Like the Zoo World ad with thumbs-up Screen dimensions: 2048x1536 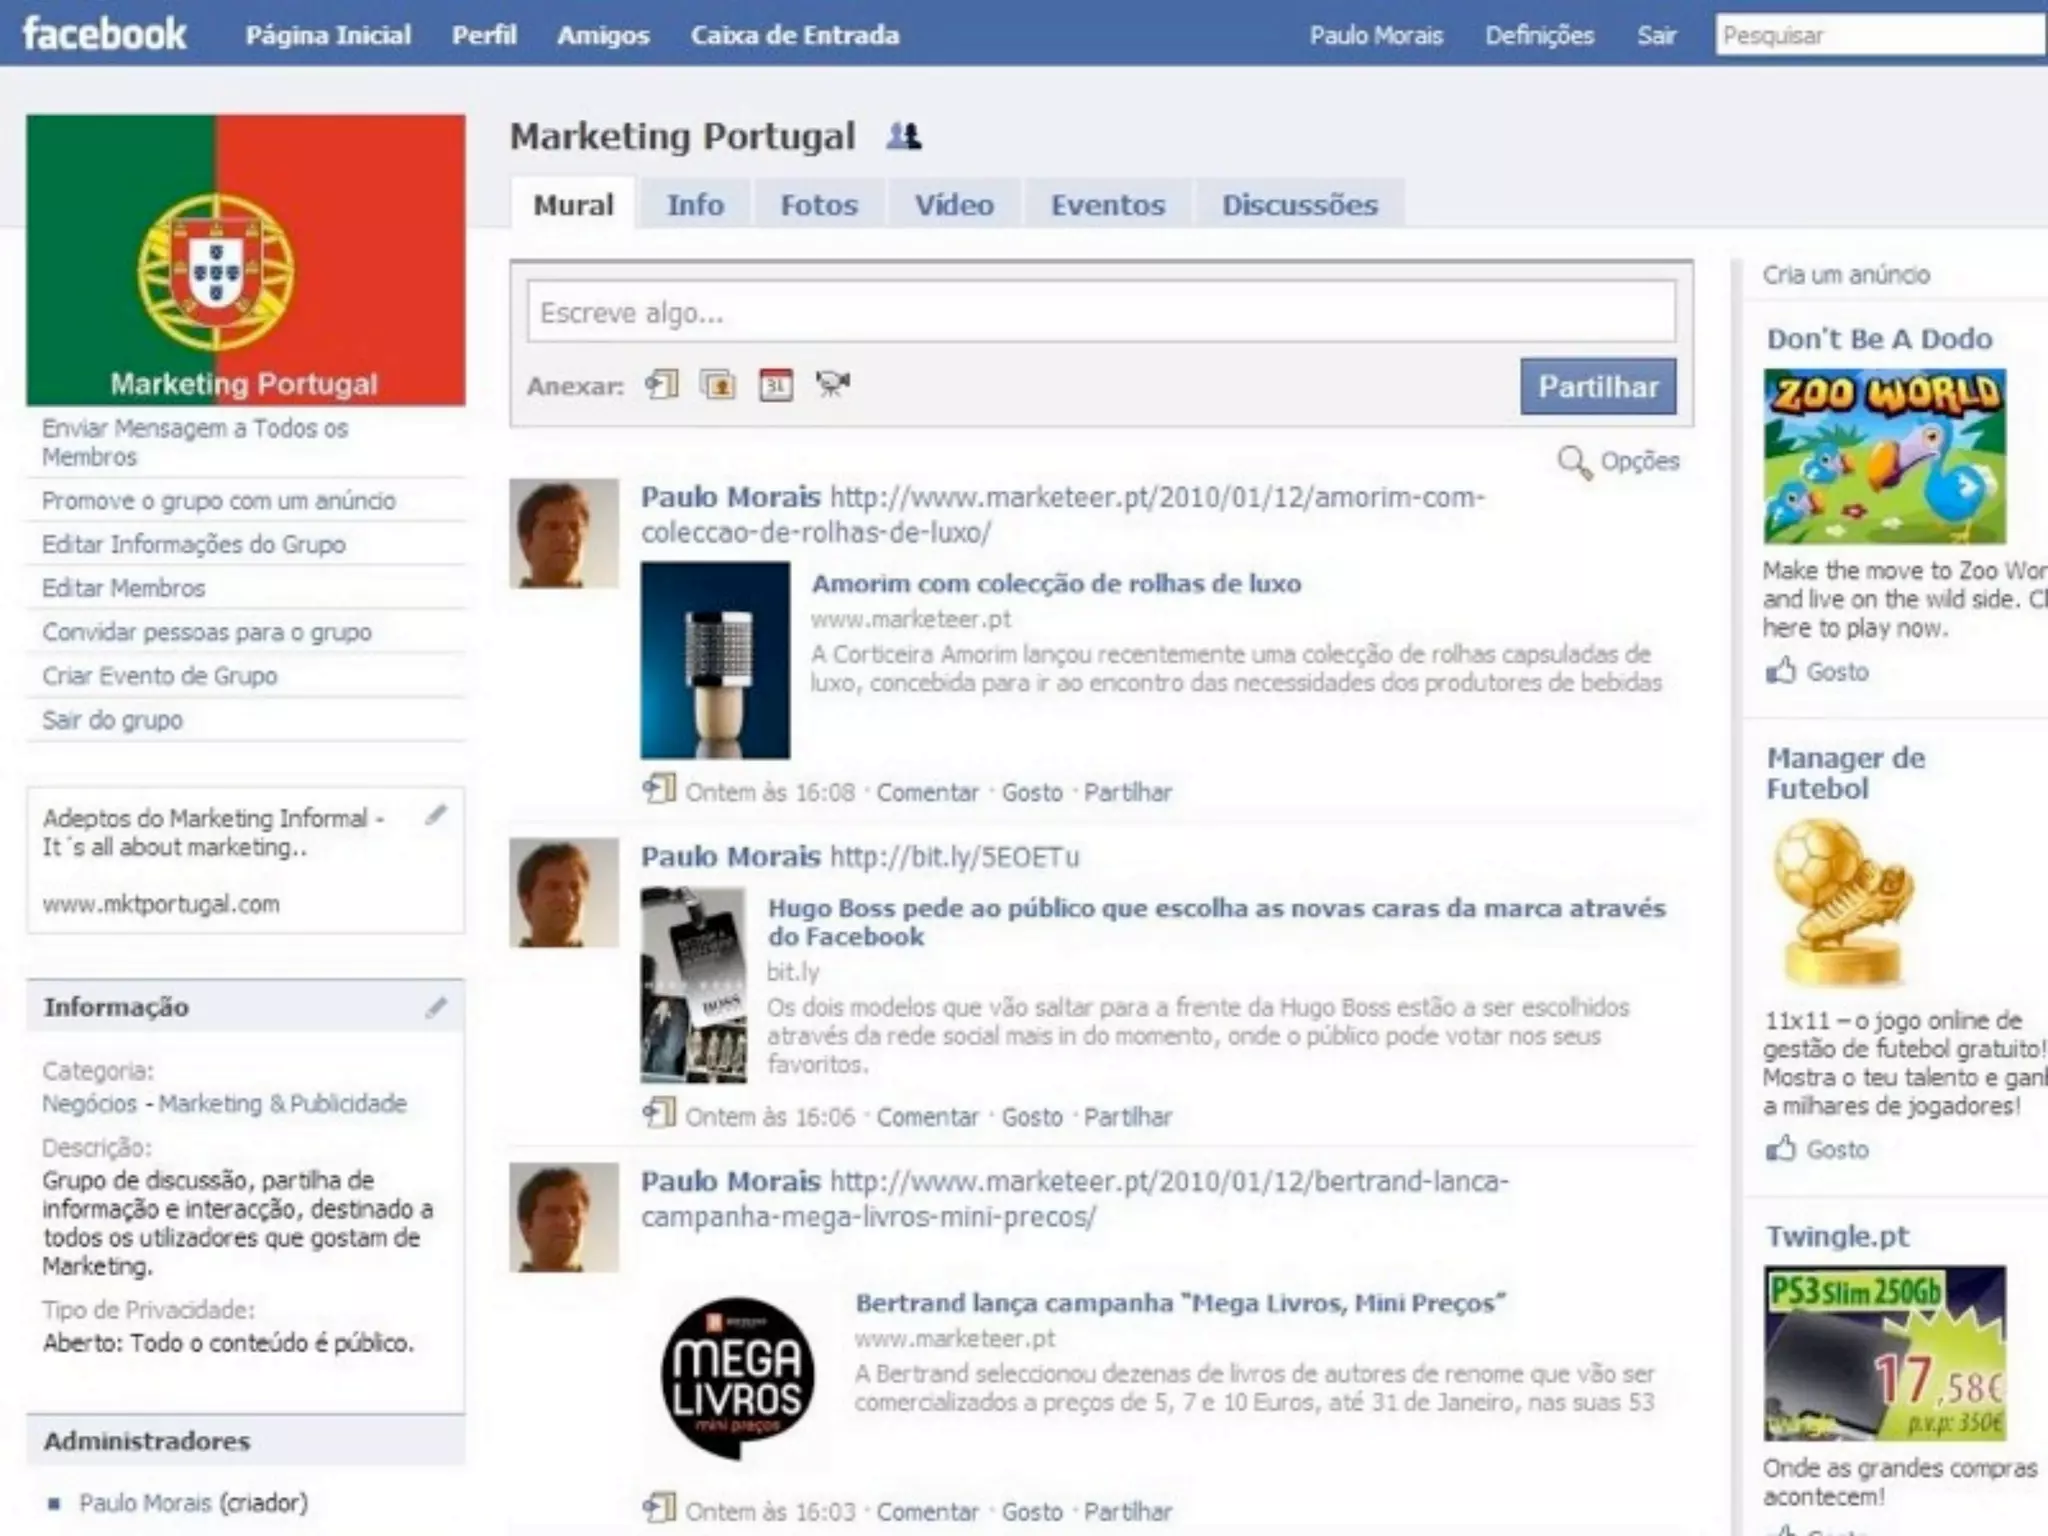point(1781,671)
